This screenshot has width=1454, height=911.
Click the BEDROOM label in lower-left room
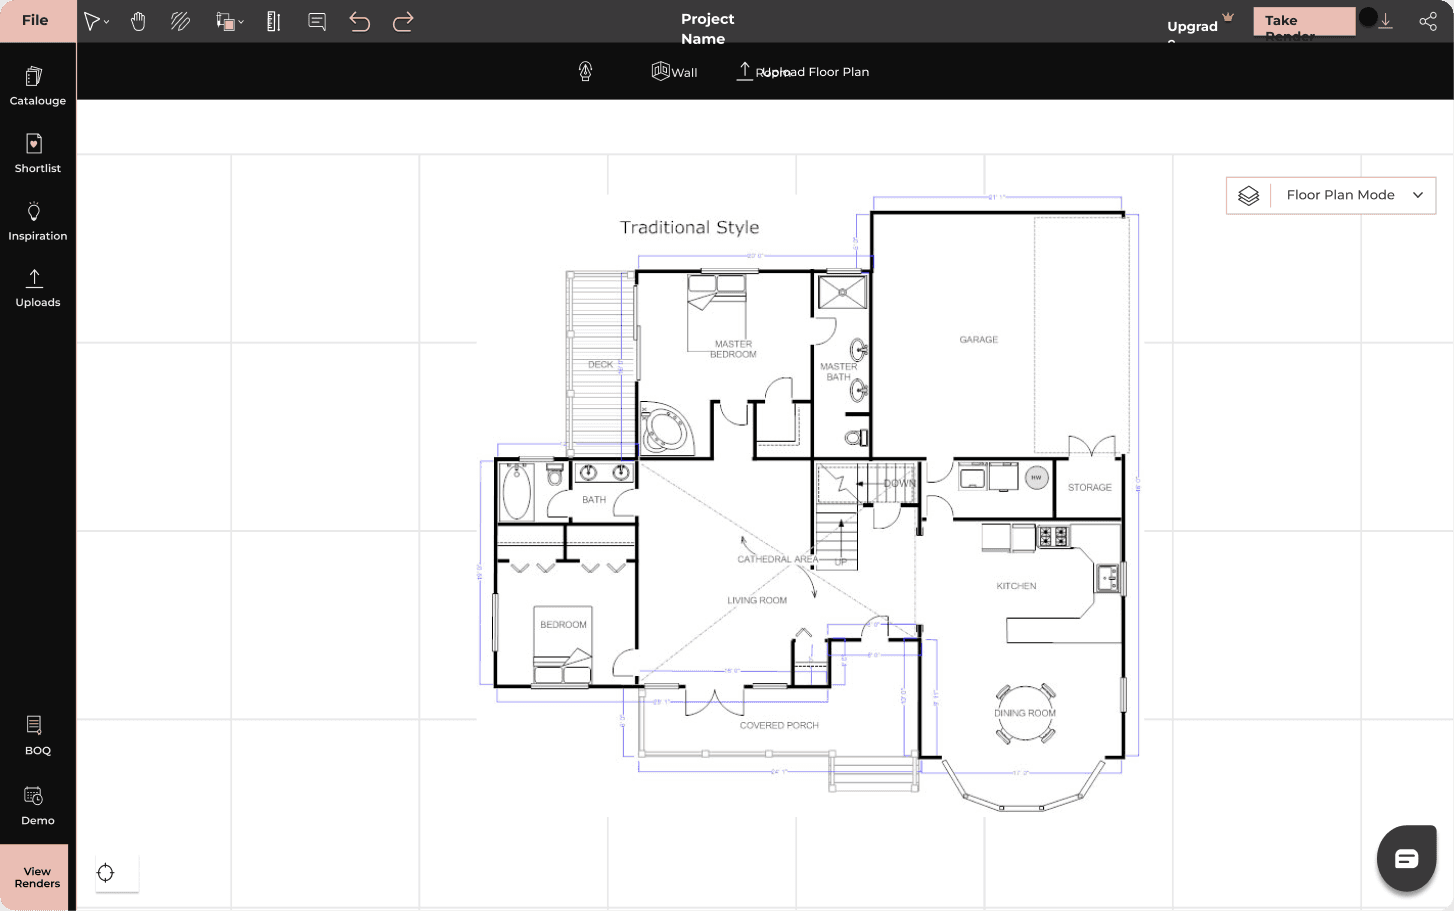[563, 625]
